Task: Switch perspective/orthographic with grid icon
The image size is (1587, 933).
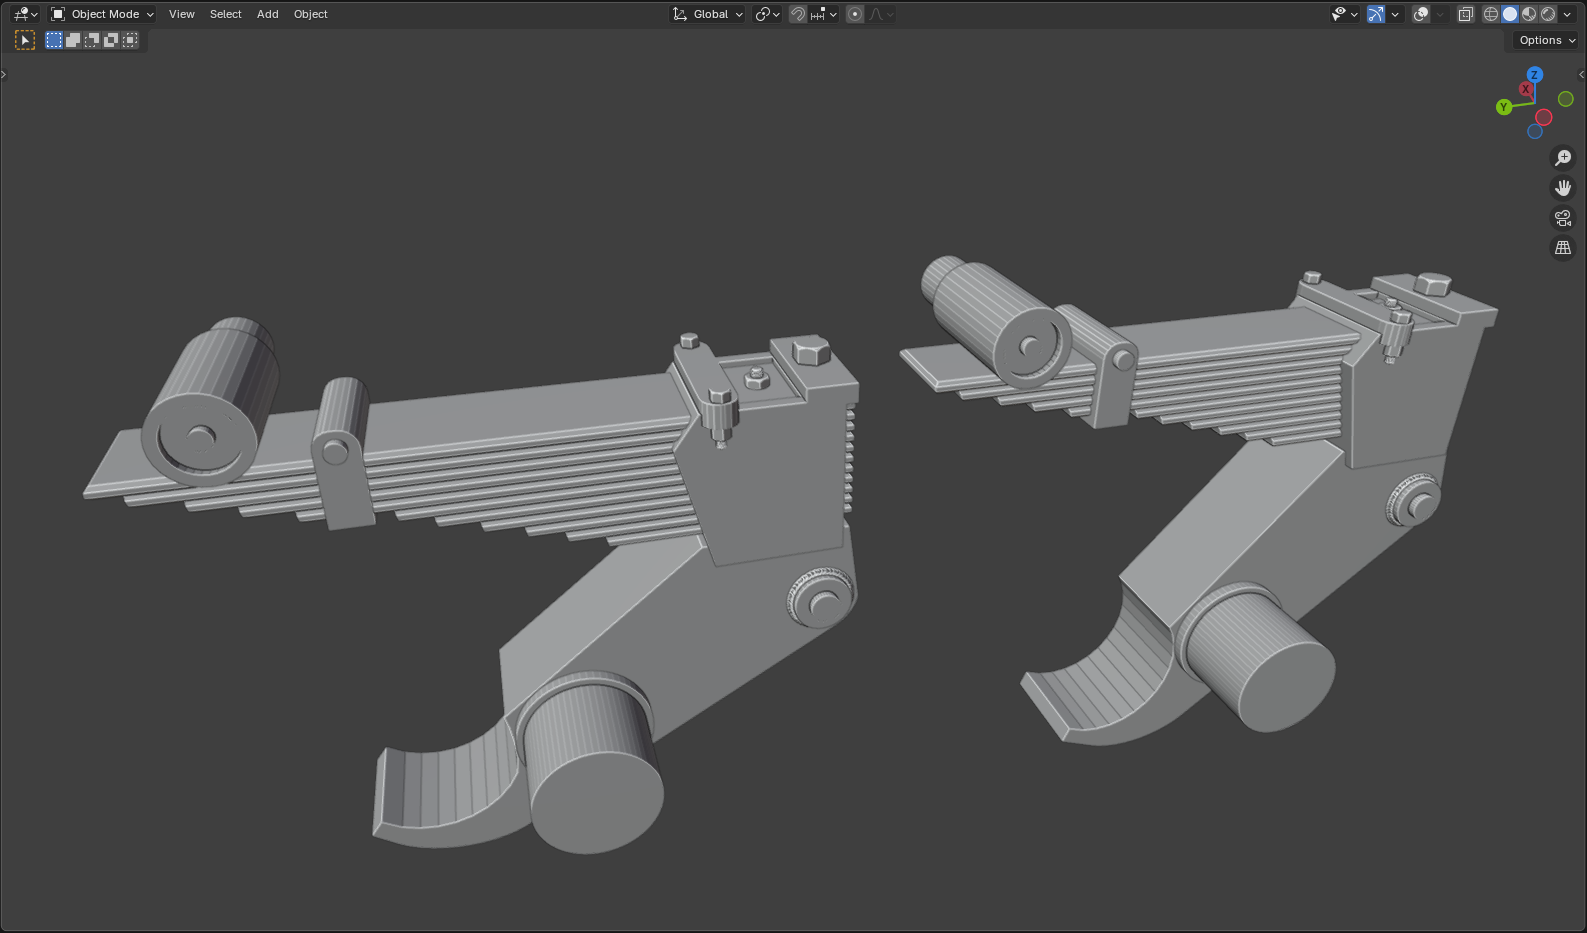Action: click(1562, 248)
